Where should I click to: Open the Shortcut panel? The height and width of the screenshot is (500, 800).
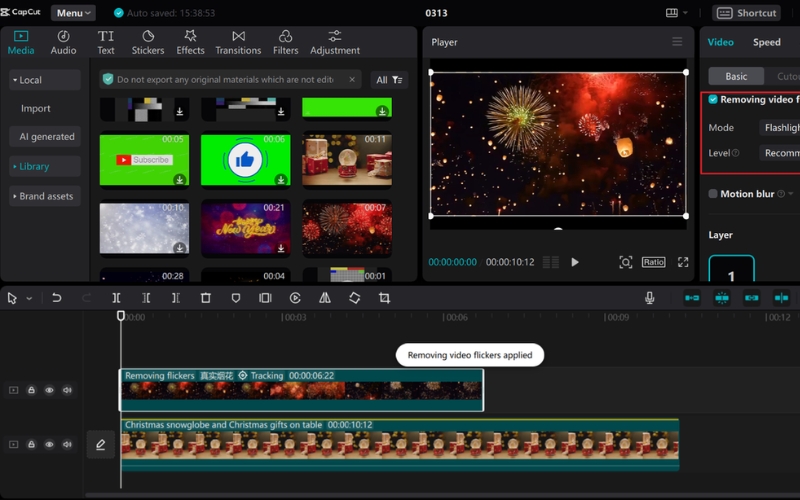point(746,13)
